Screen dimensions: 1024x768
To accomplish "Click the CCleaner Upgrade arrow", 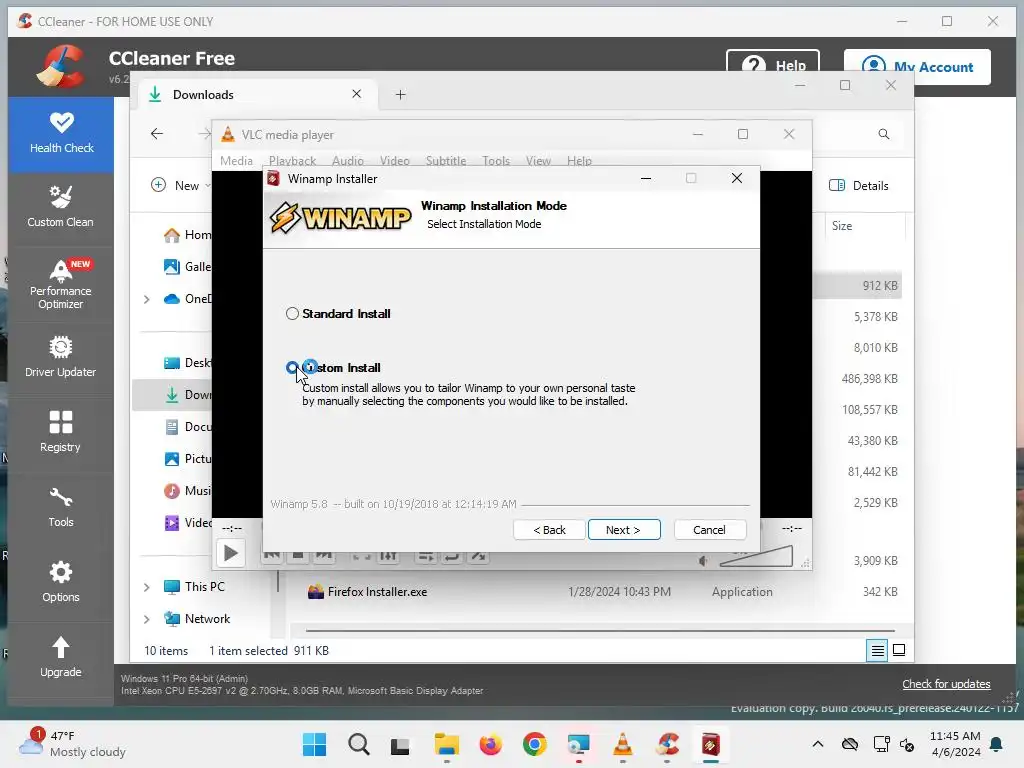I will point(61,647).
